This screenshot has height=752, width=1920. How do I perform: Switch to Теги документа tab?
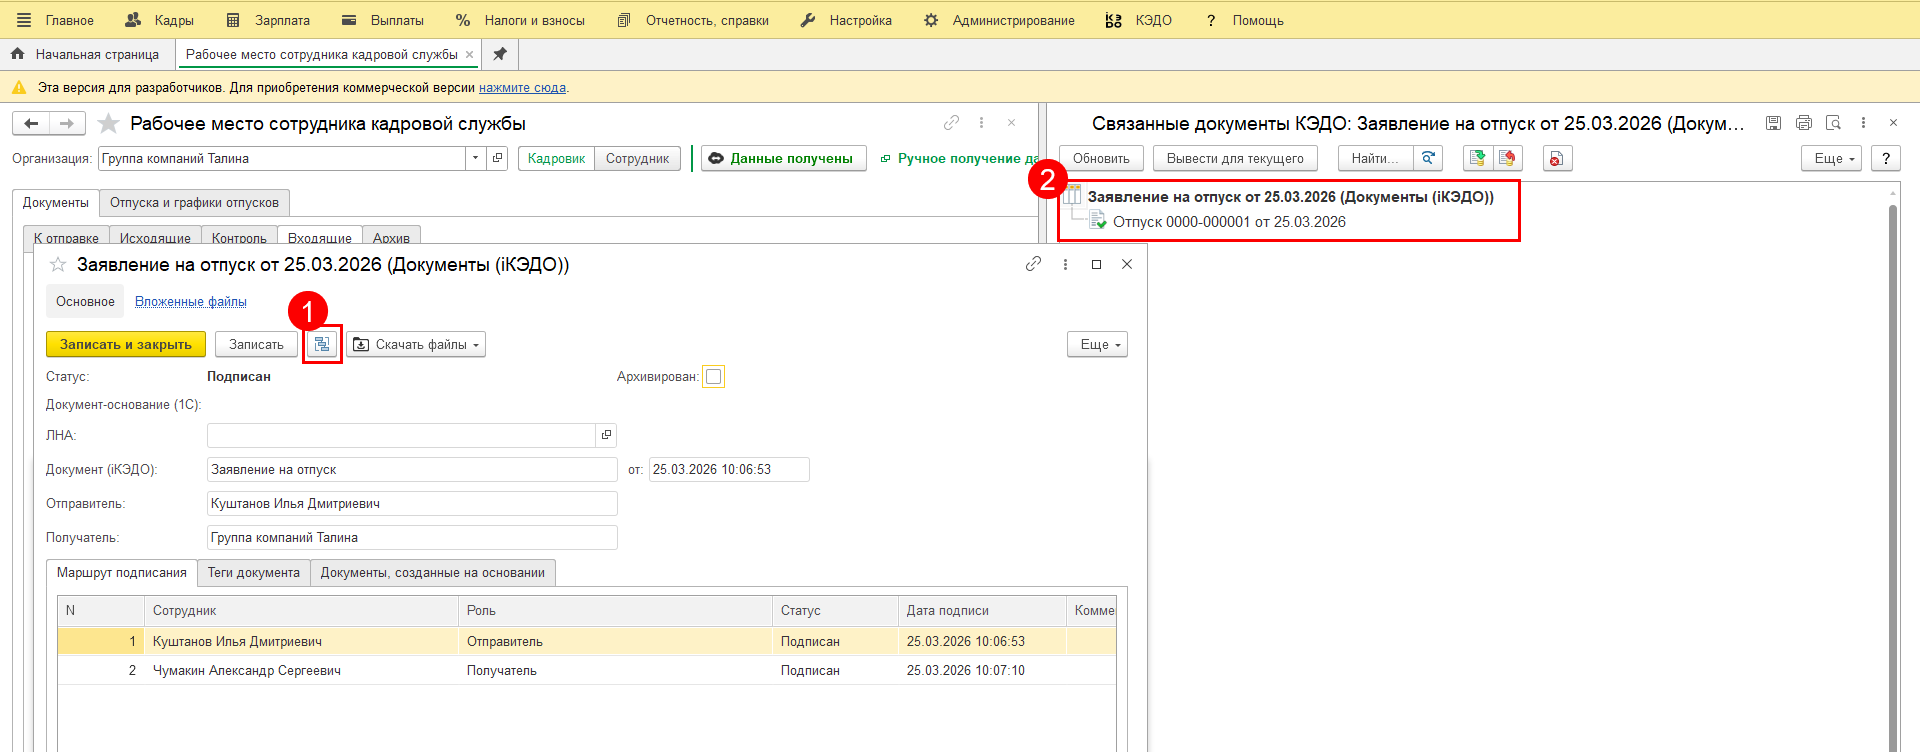(x=253, y=572)
